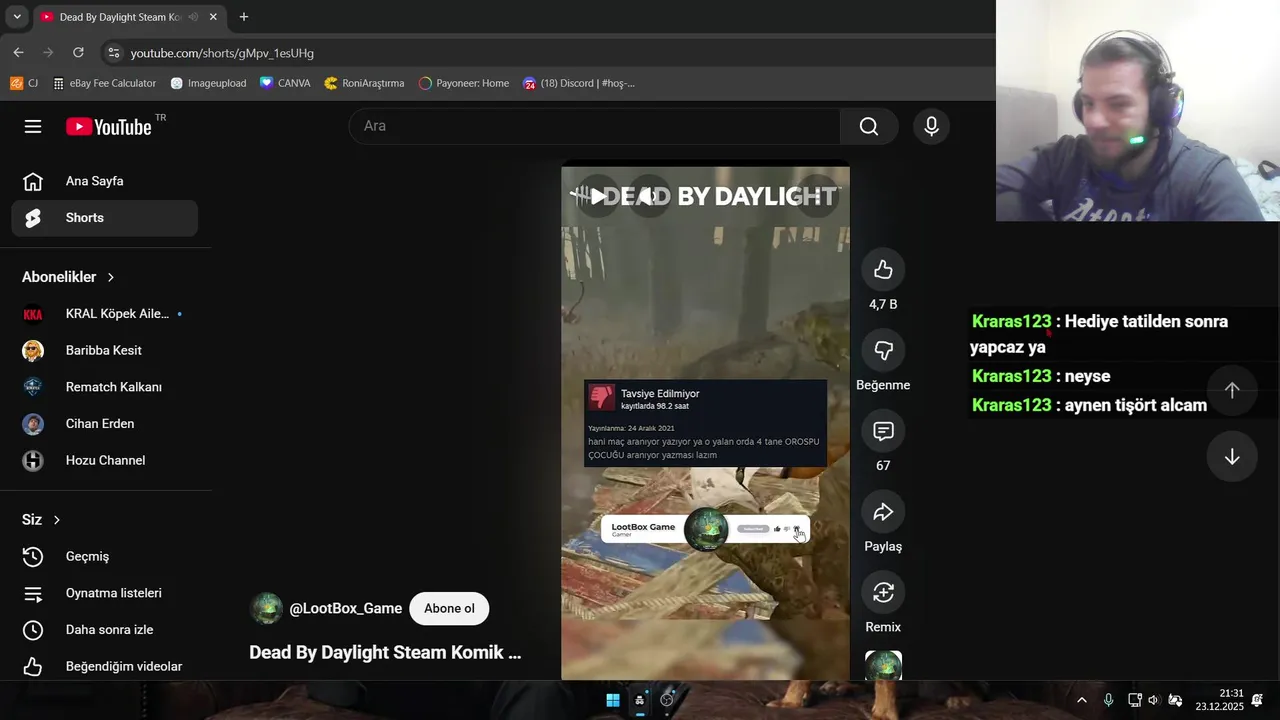
Task: Open the YouTube hamburger guide menu
Action: click(33, 126)
